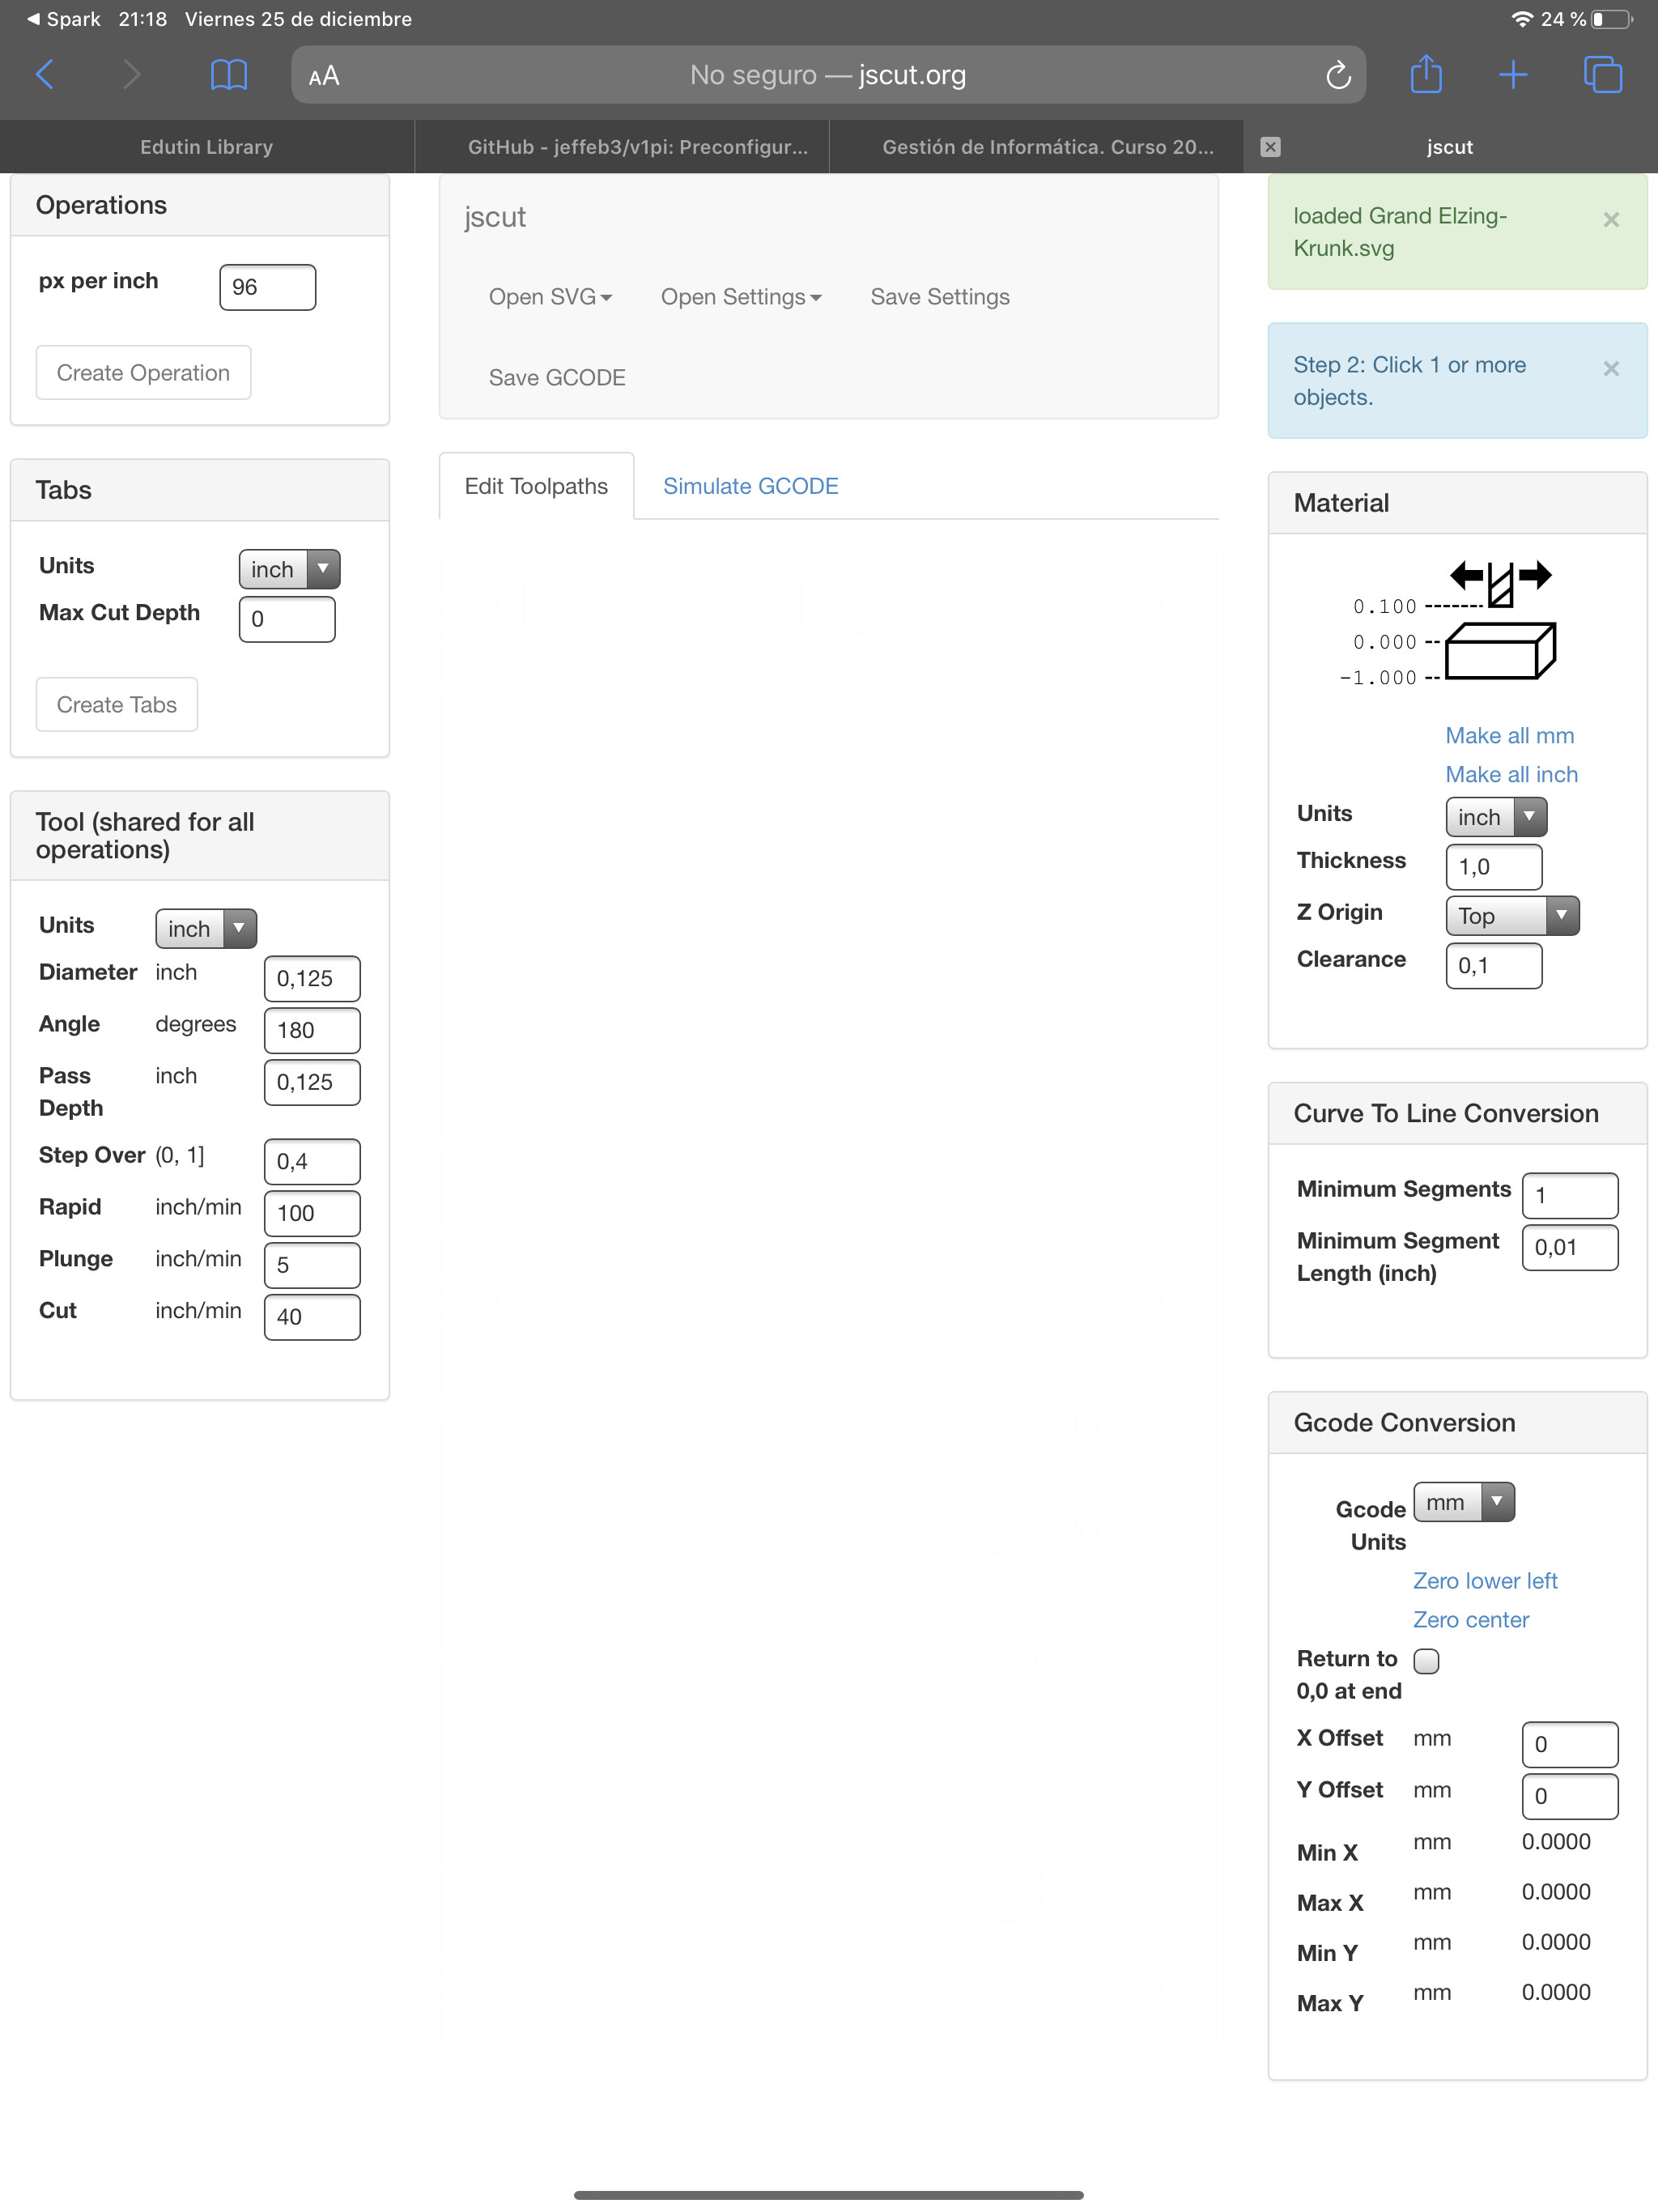Tap the Safari back arrow
Viewport: 1658px width, 2212px height.
(x=45, y=75)
